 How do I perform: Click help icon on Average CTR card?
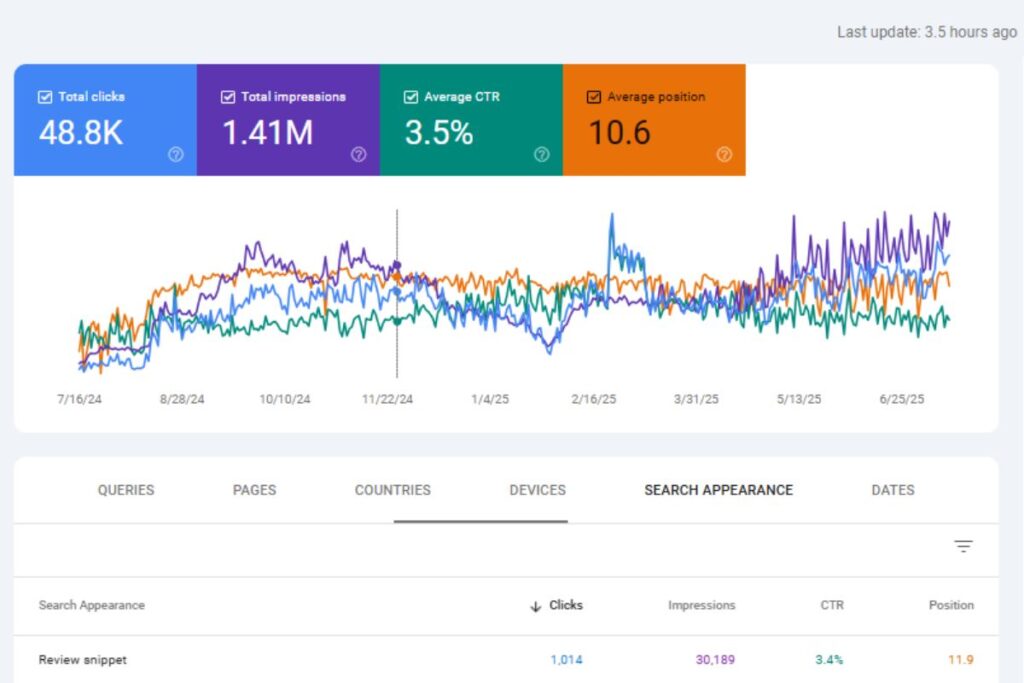click(541, 154)
